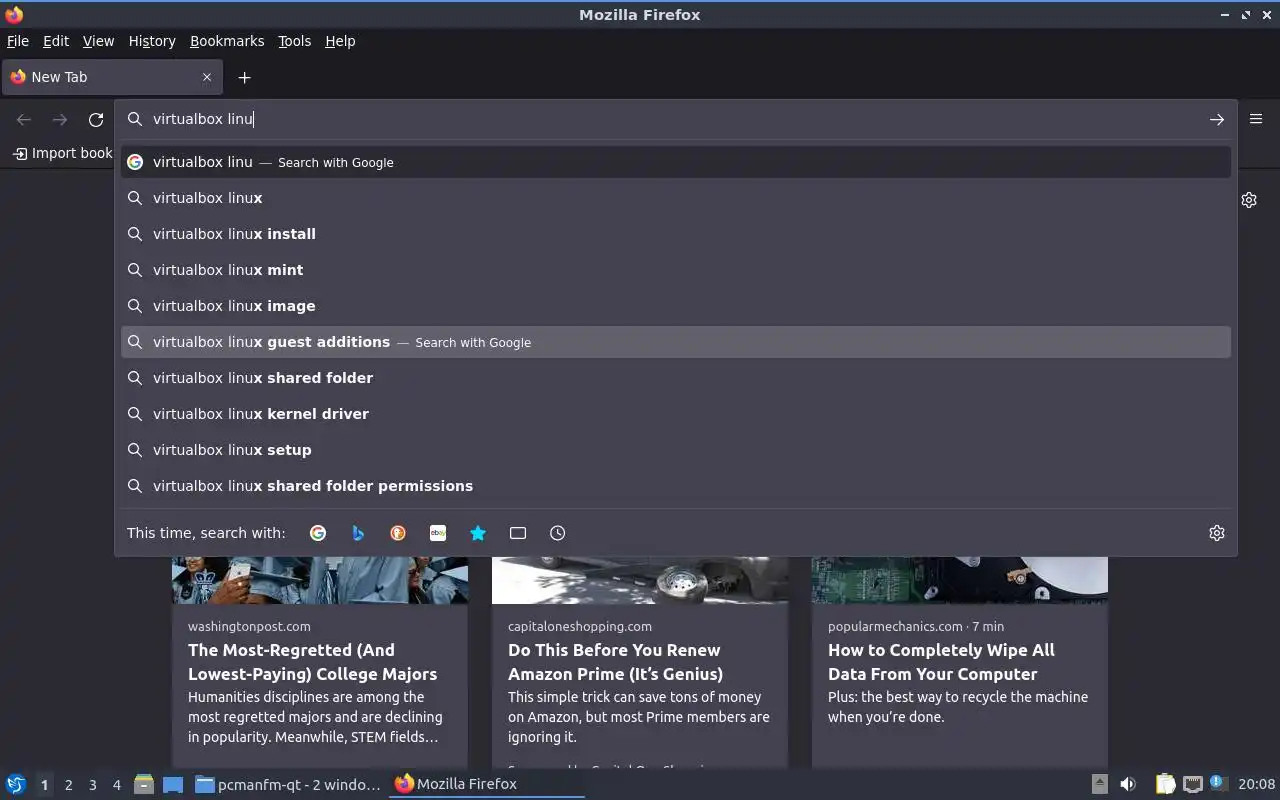Choose the 'virtualbox linux install' suggestion
The width and height of the screenshot is (1280, 800).
coord(676,234)
